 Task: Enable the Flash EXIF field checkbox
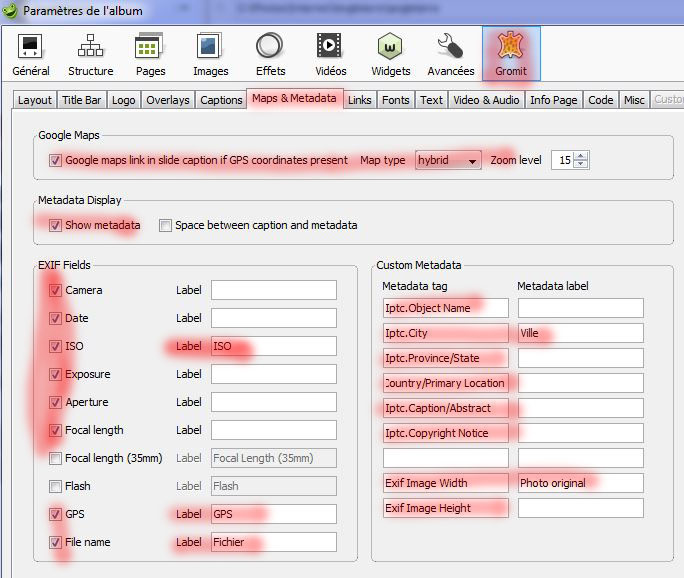click(55, 486)
